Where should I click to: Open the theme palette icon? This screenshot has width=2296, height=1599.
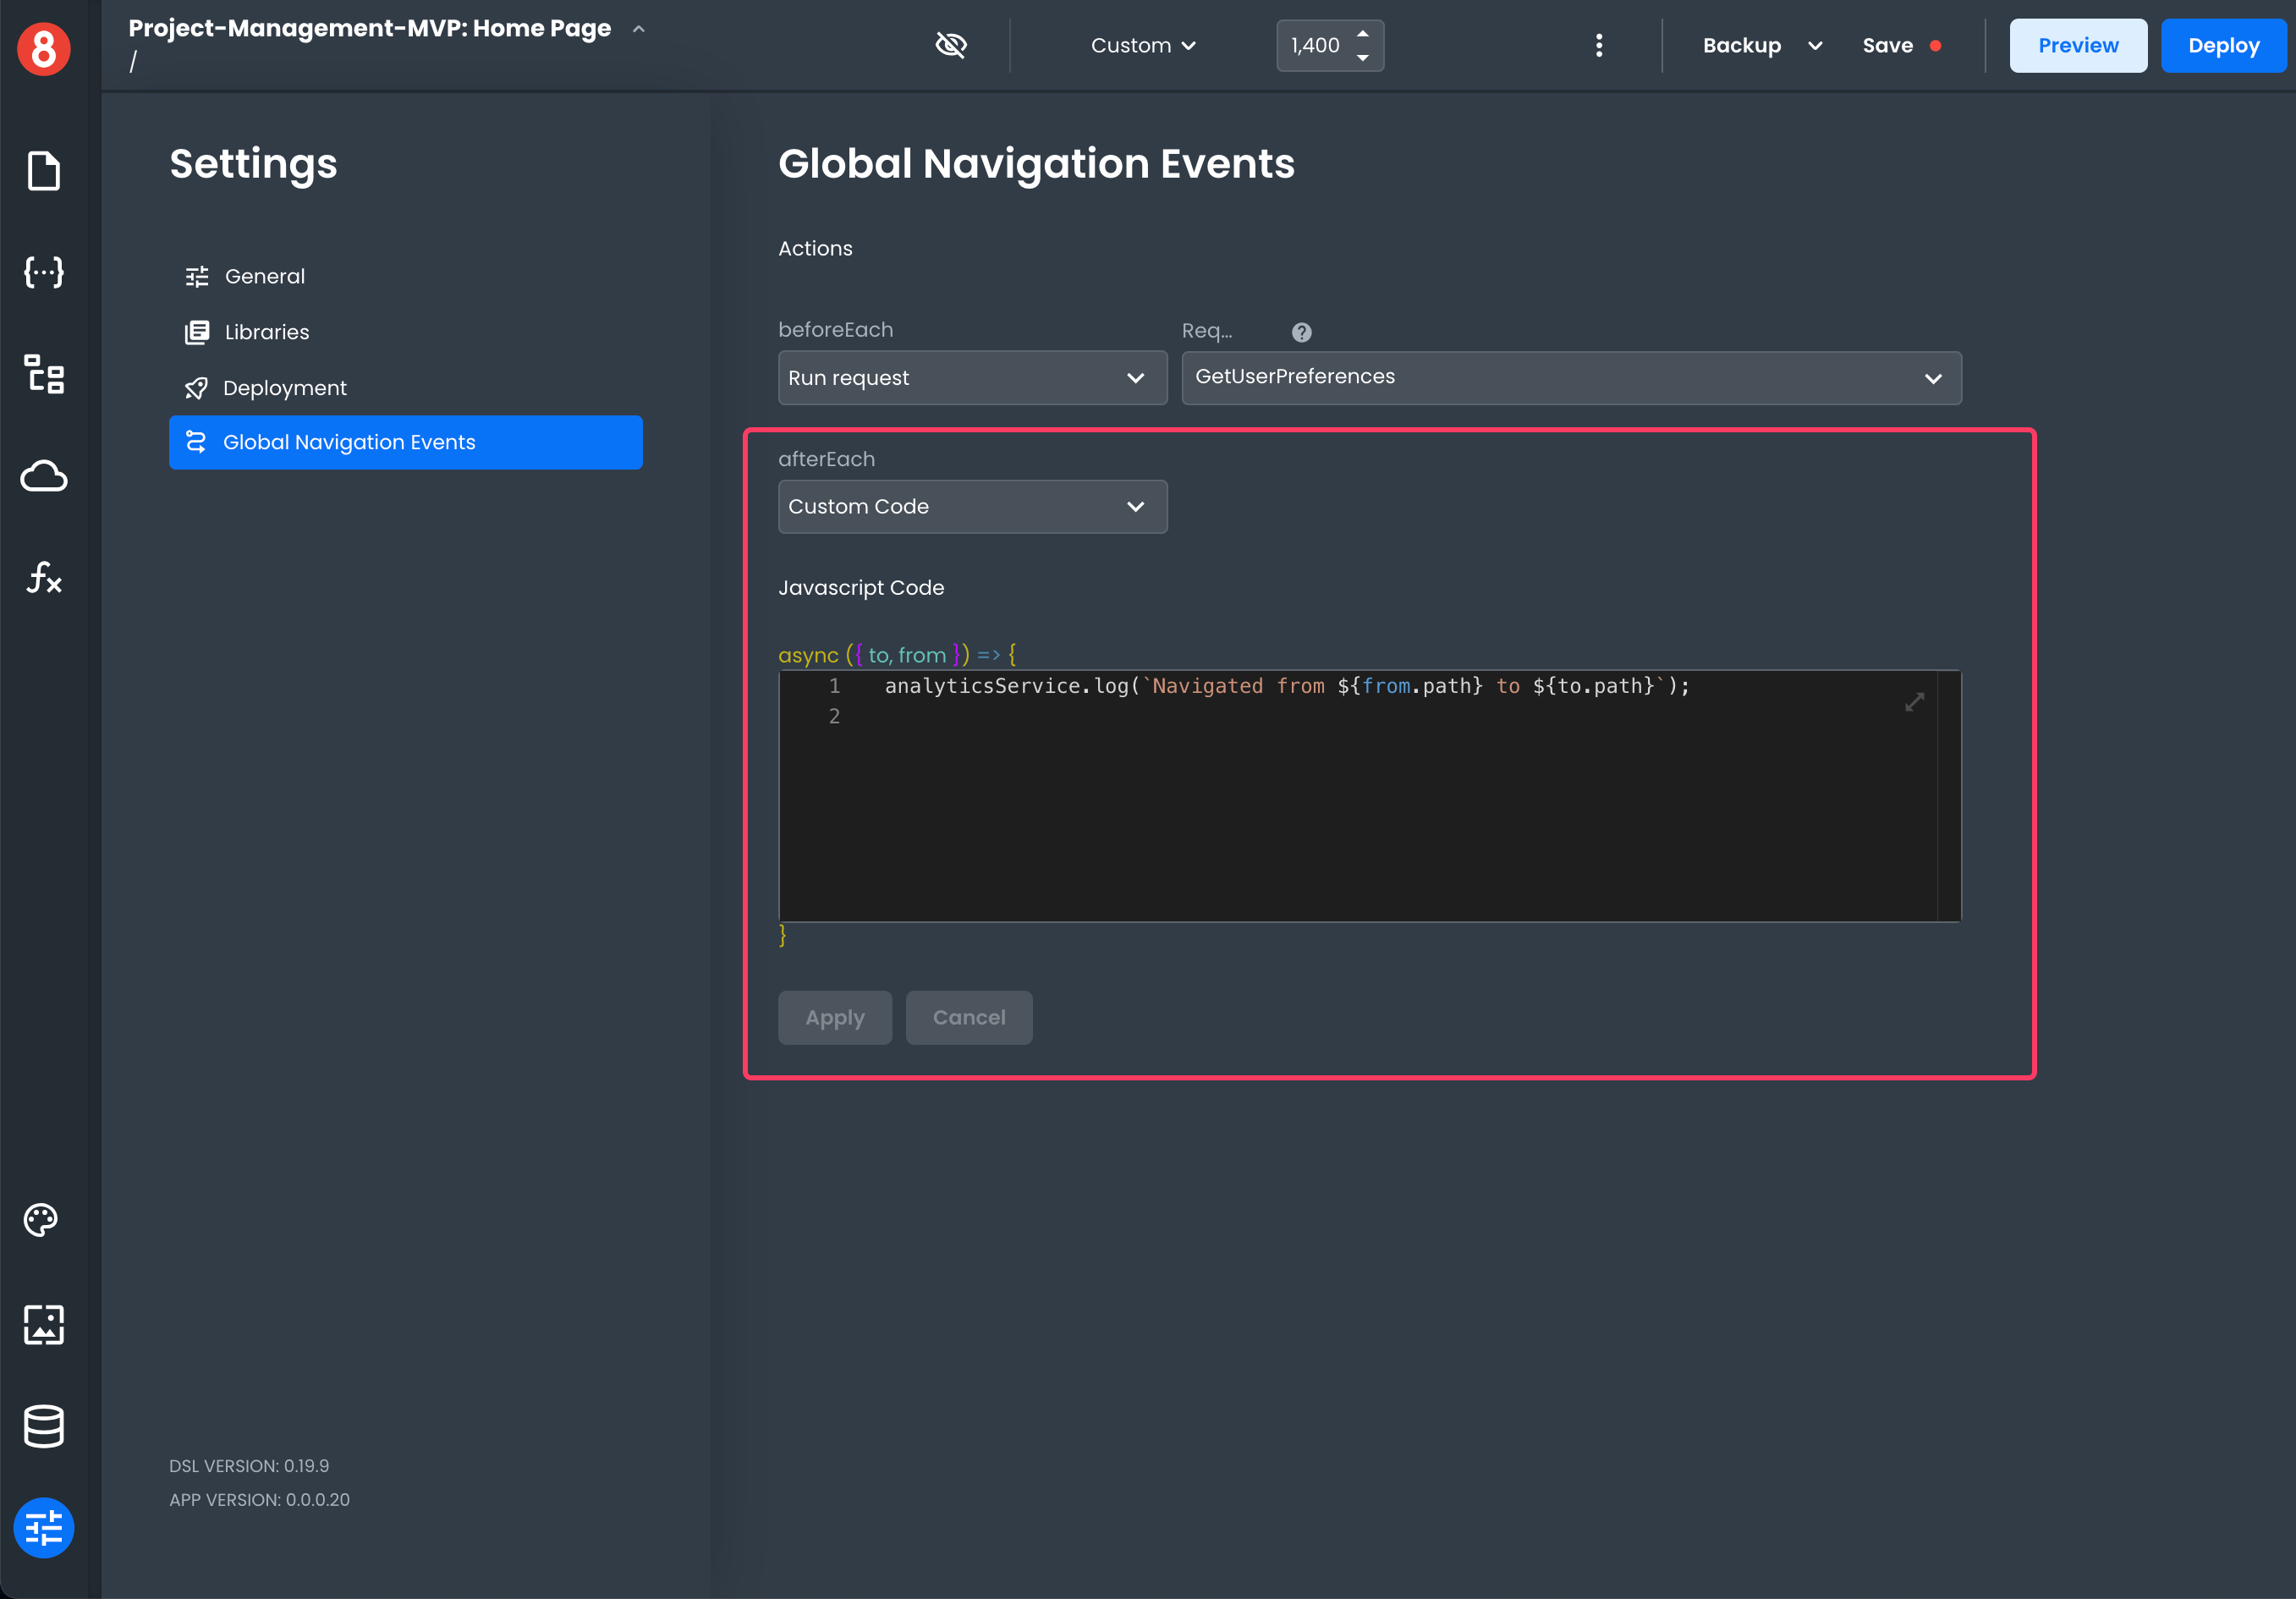[x=41, y=1220]
